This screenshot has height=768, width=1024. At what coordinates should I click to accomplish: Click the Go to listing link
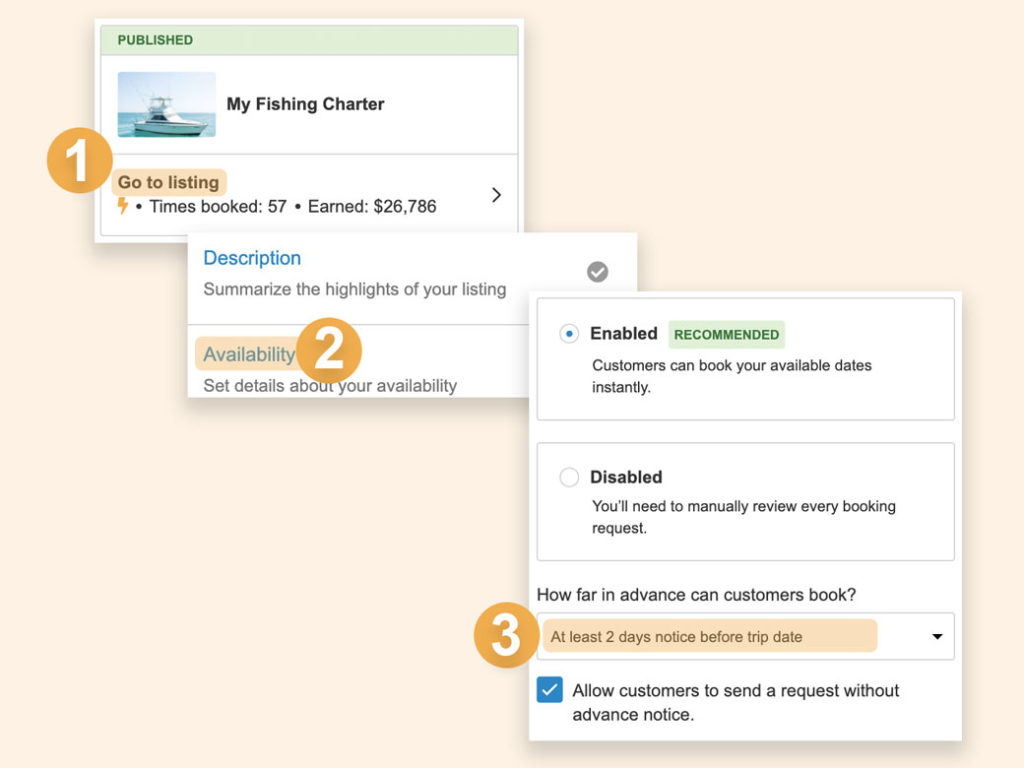[x=168, y=182]
